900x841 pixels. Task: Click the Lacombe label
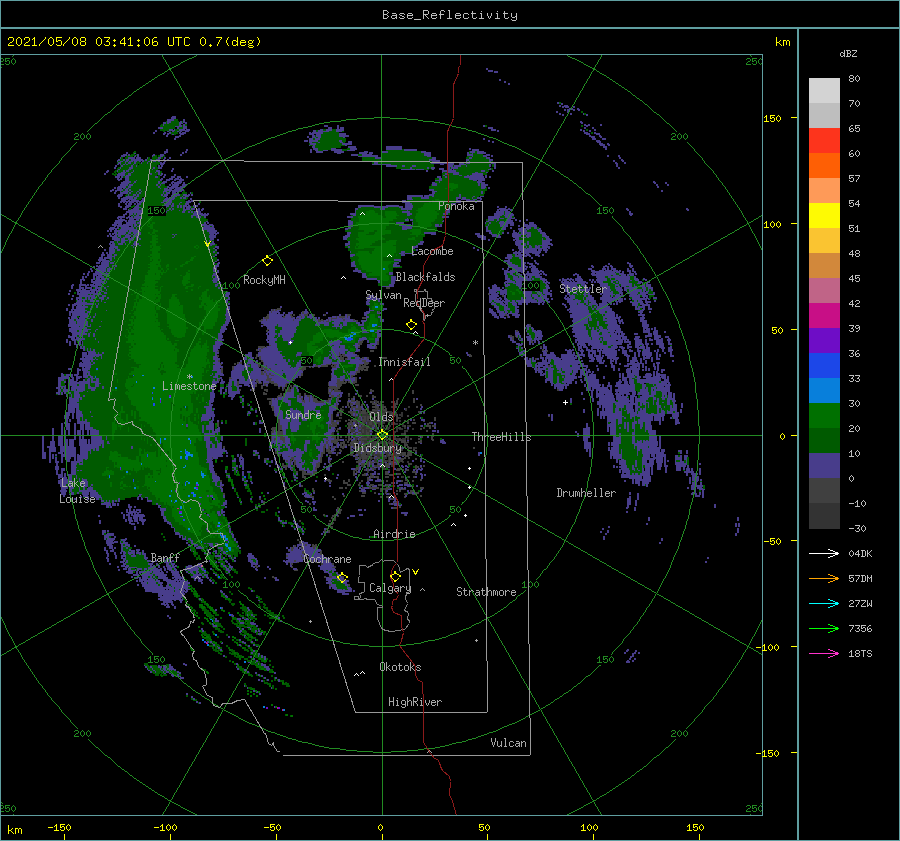point(432,251)
